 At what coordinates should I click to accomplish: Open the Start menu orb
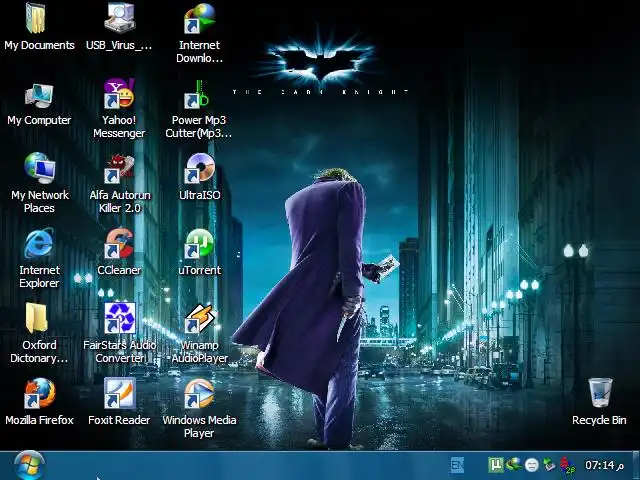[x=29, y=465]
